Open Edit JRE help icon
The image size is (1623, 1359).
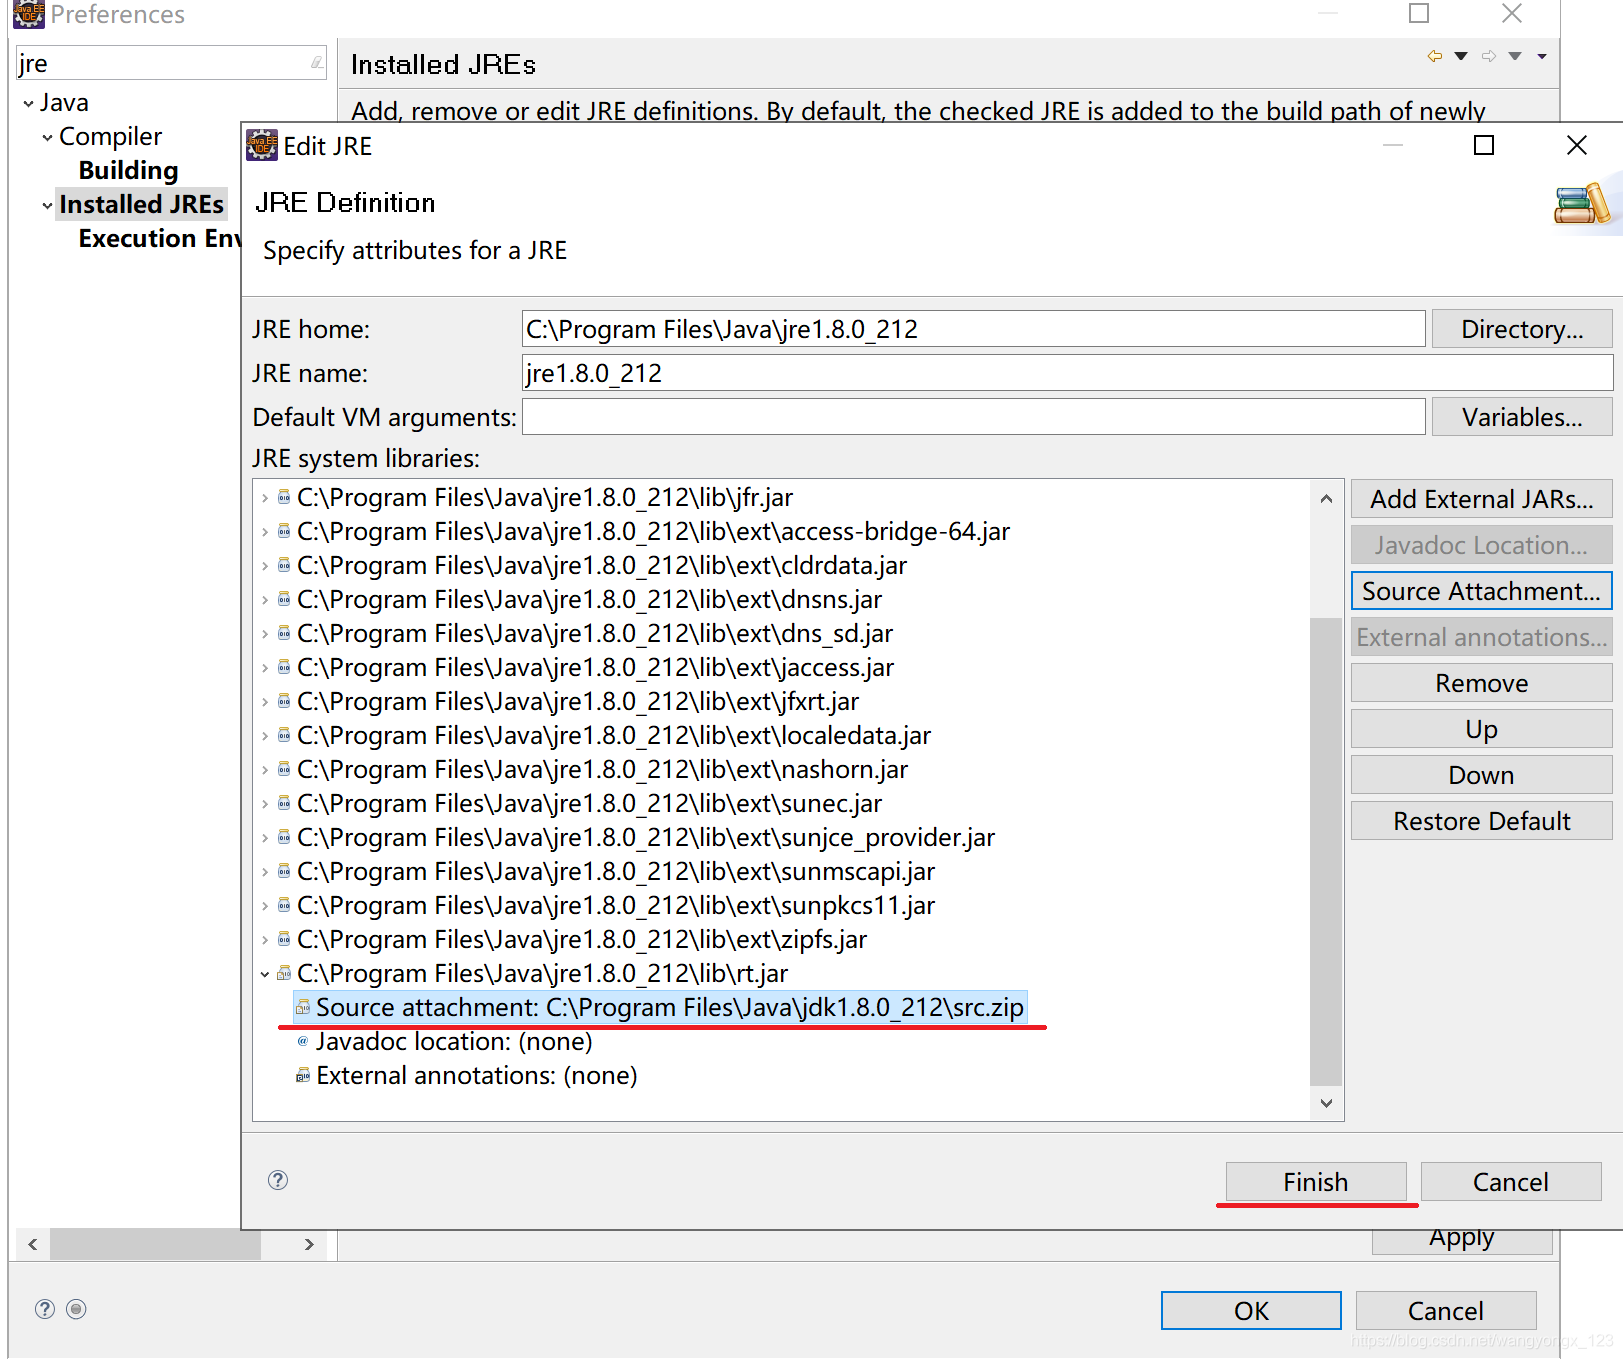coord(278,1180)
